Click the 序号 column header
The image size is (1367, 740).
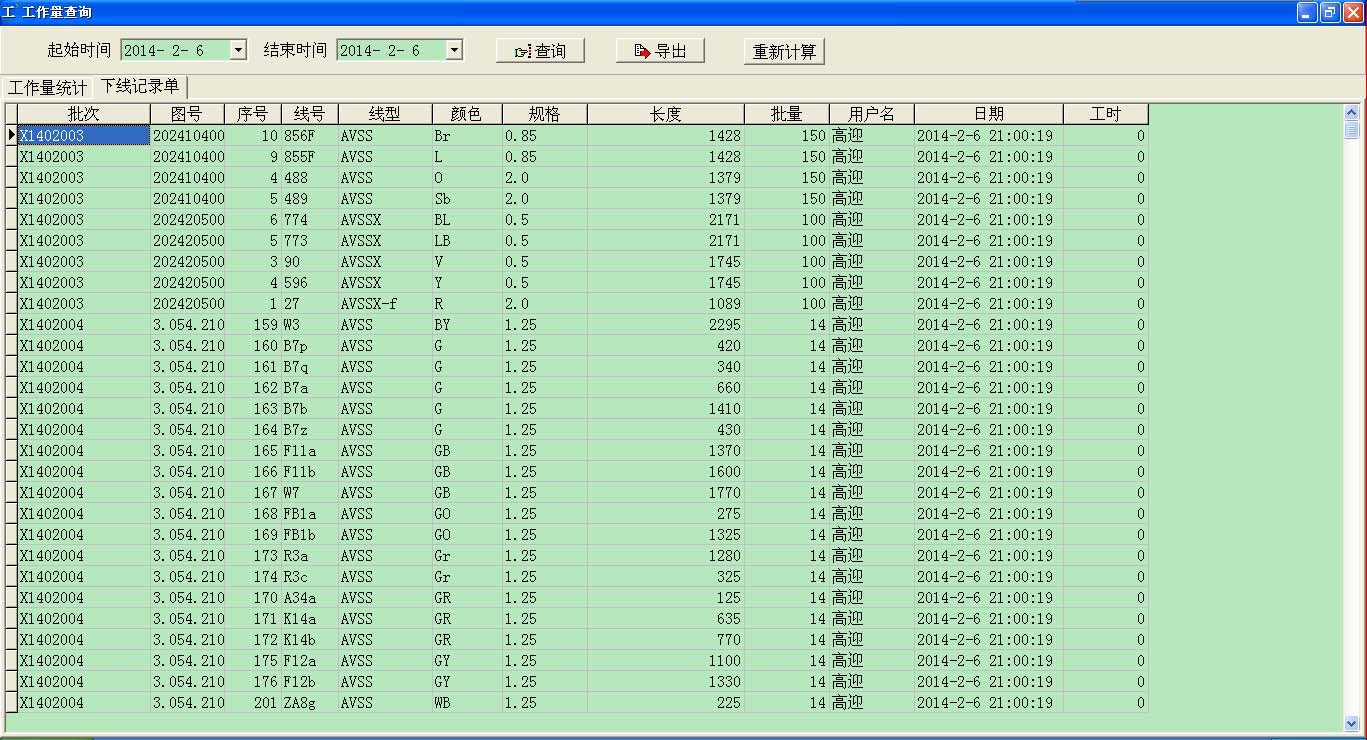(252, 114)
